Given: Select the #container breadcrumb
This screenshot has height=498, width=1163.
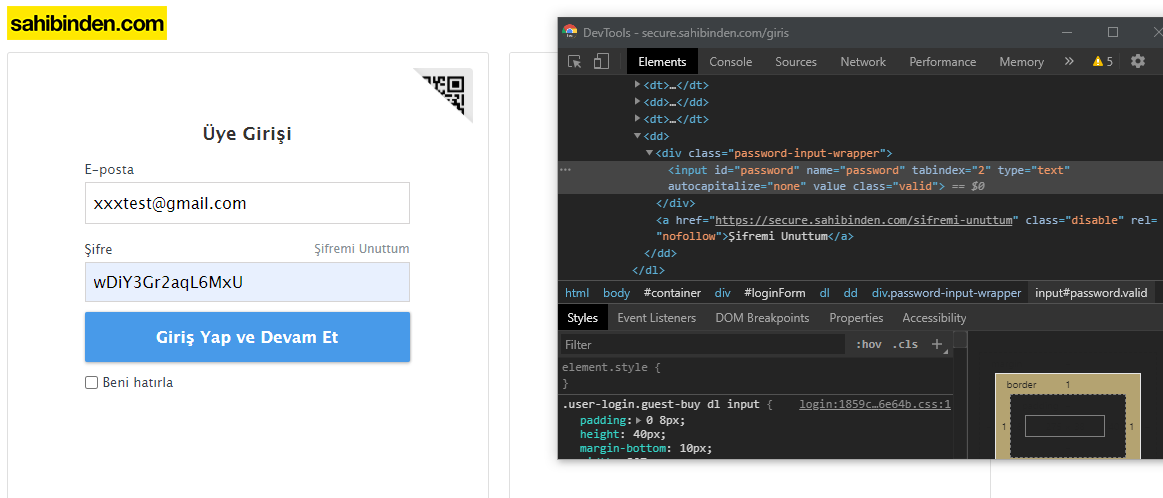Looking at the screenshot, I should click(672, 293).
